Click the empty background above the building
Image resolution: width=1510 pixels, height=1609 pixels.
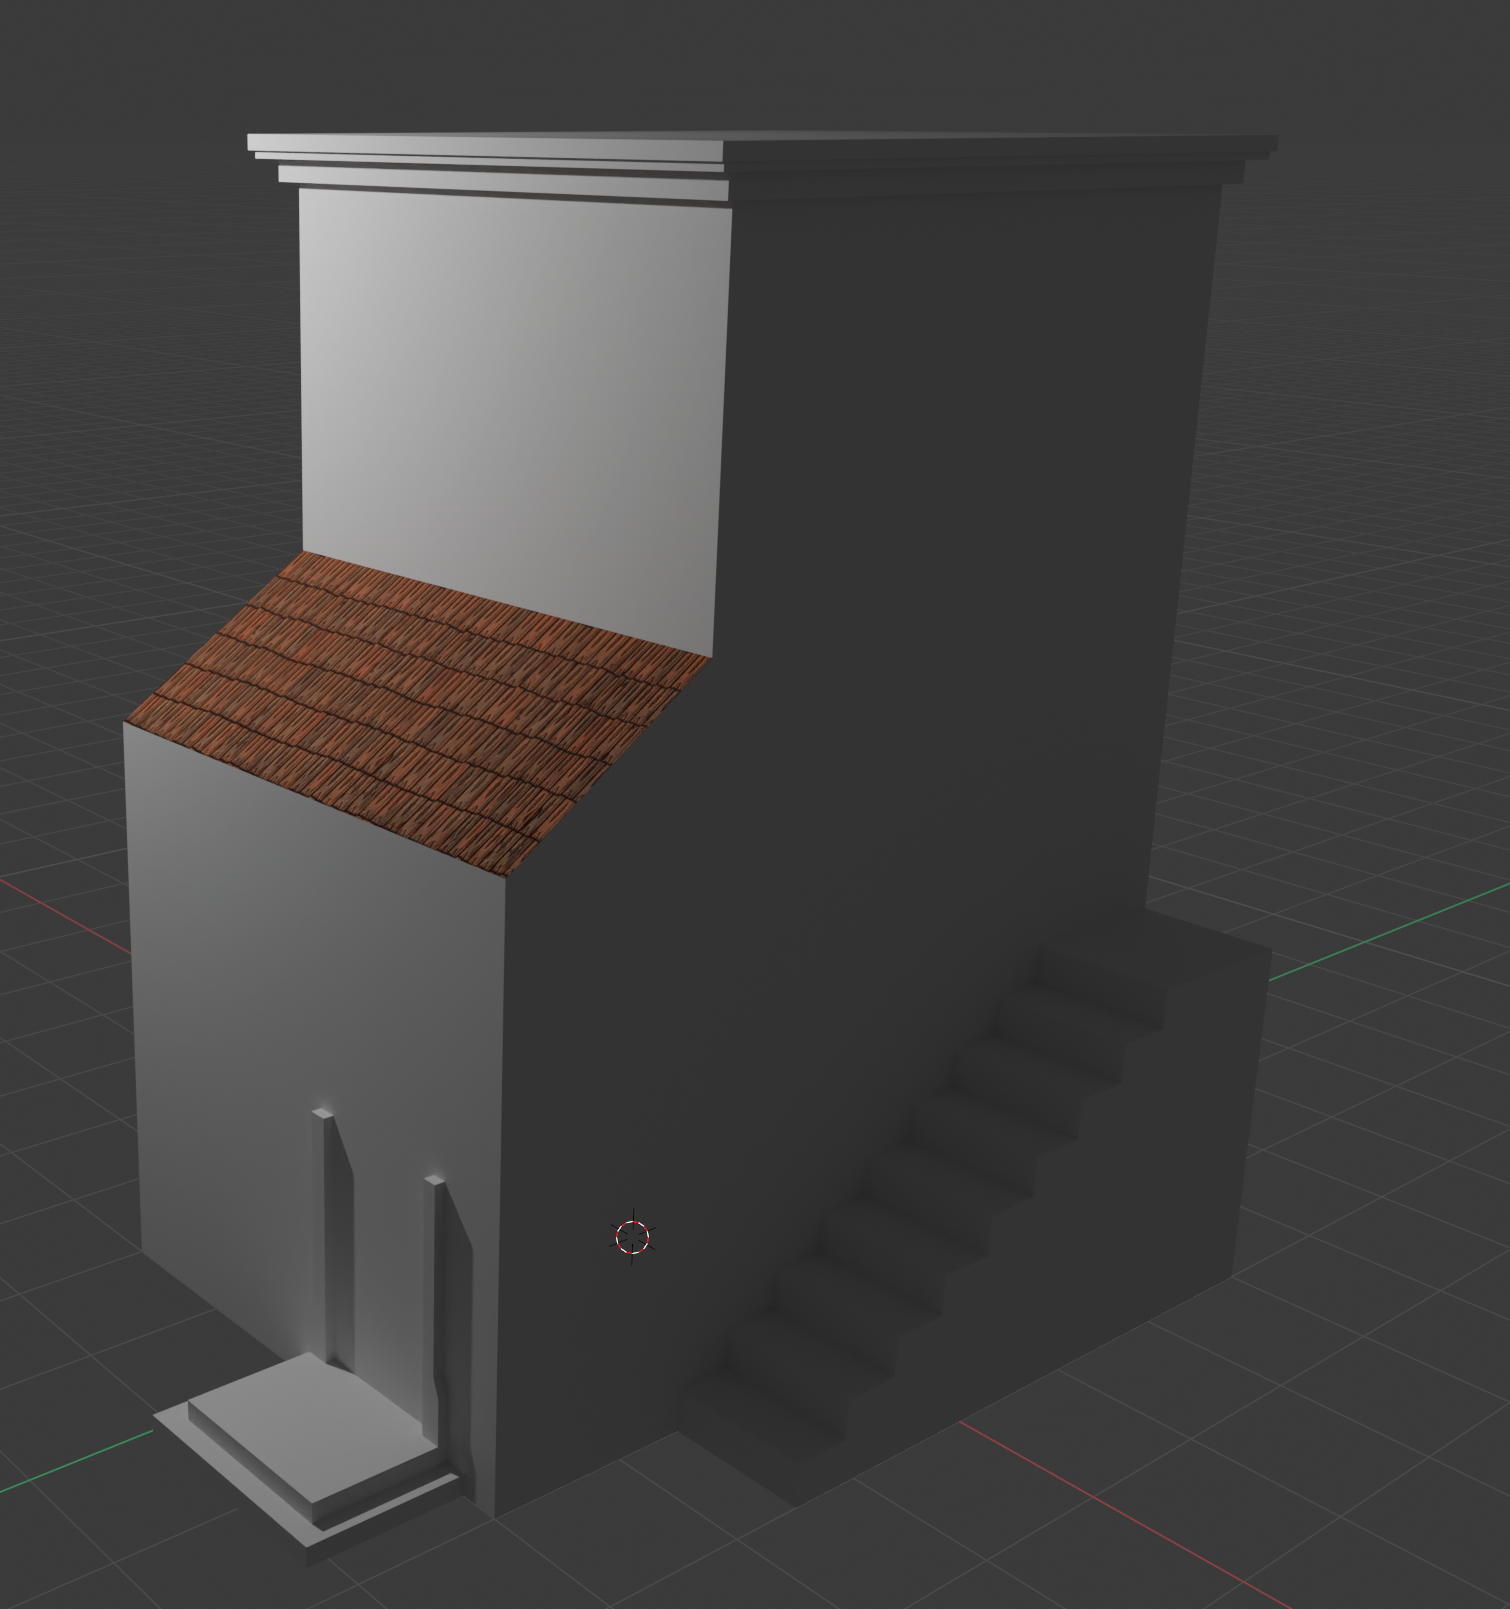(750, 60)
